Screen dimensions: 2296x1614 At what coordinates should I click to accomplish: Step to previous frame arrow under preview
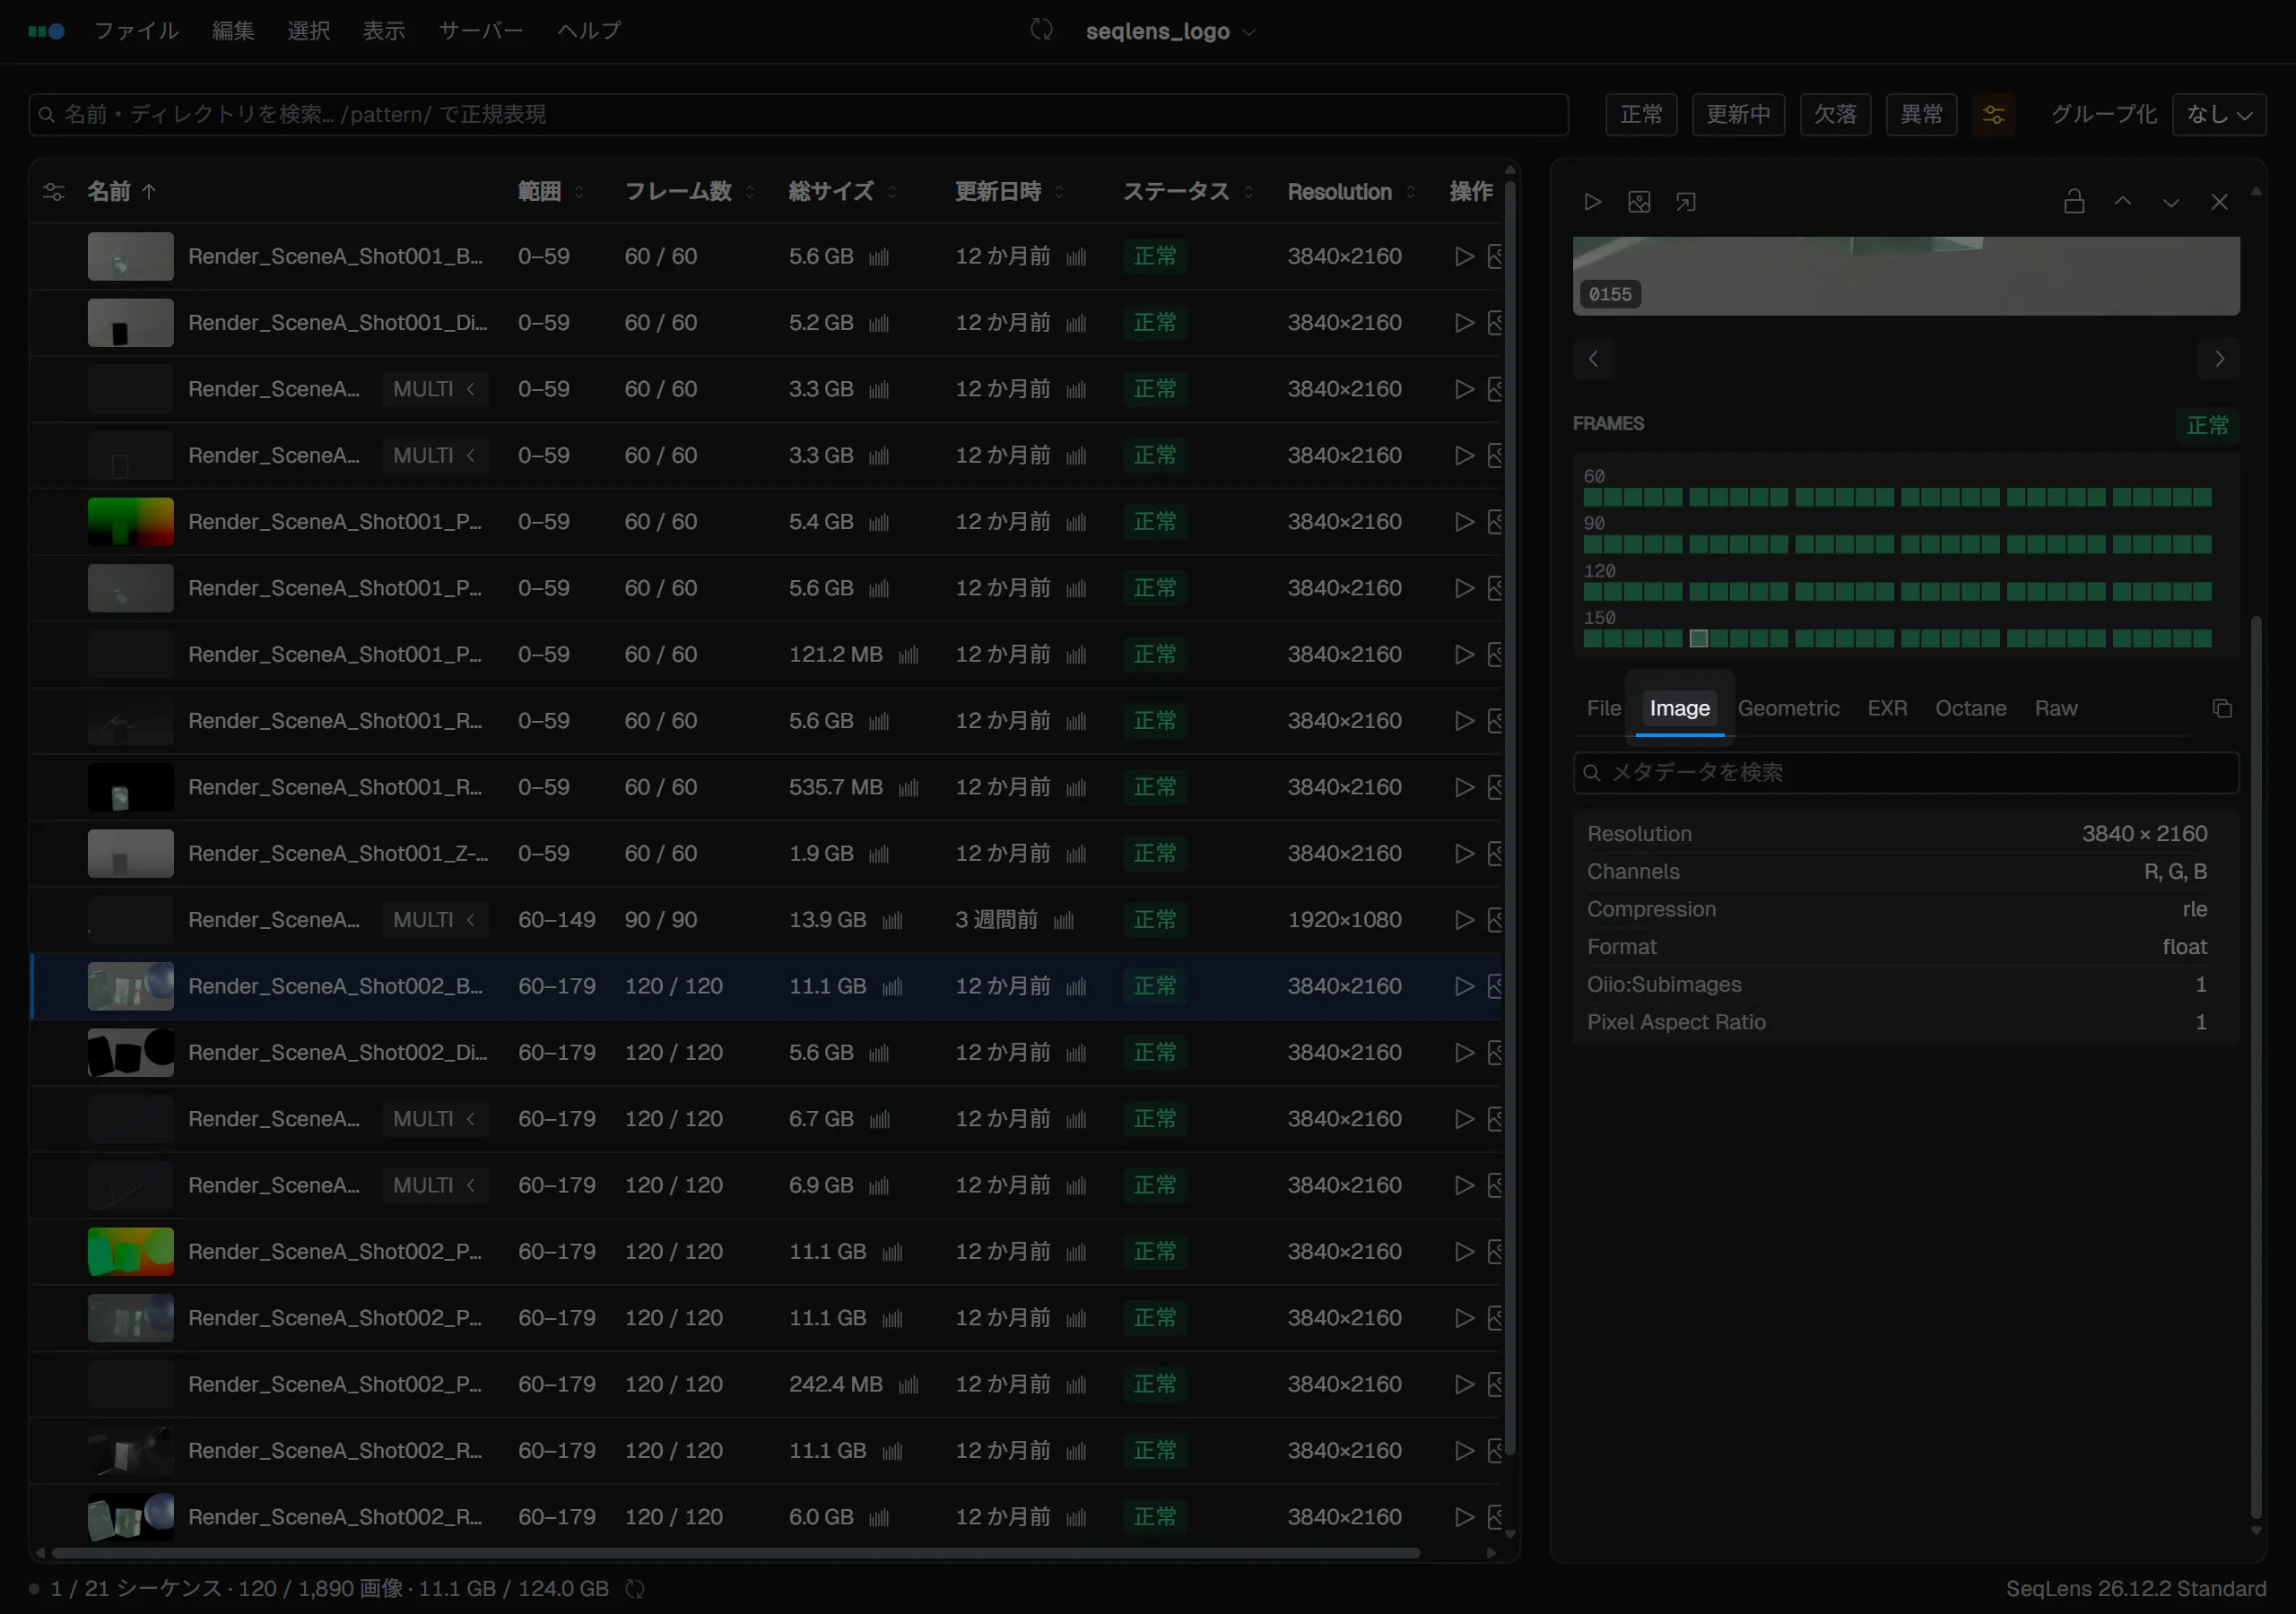point(1594,359)
